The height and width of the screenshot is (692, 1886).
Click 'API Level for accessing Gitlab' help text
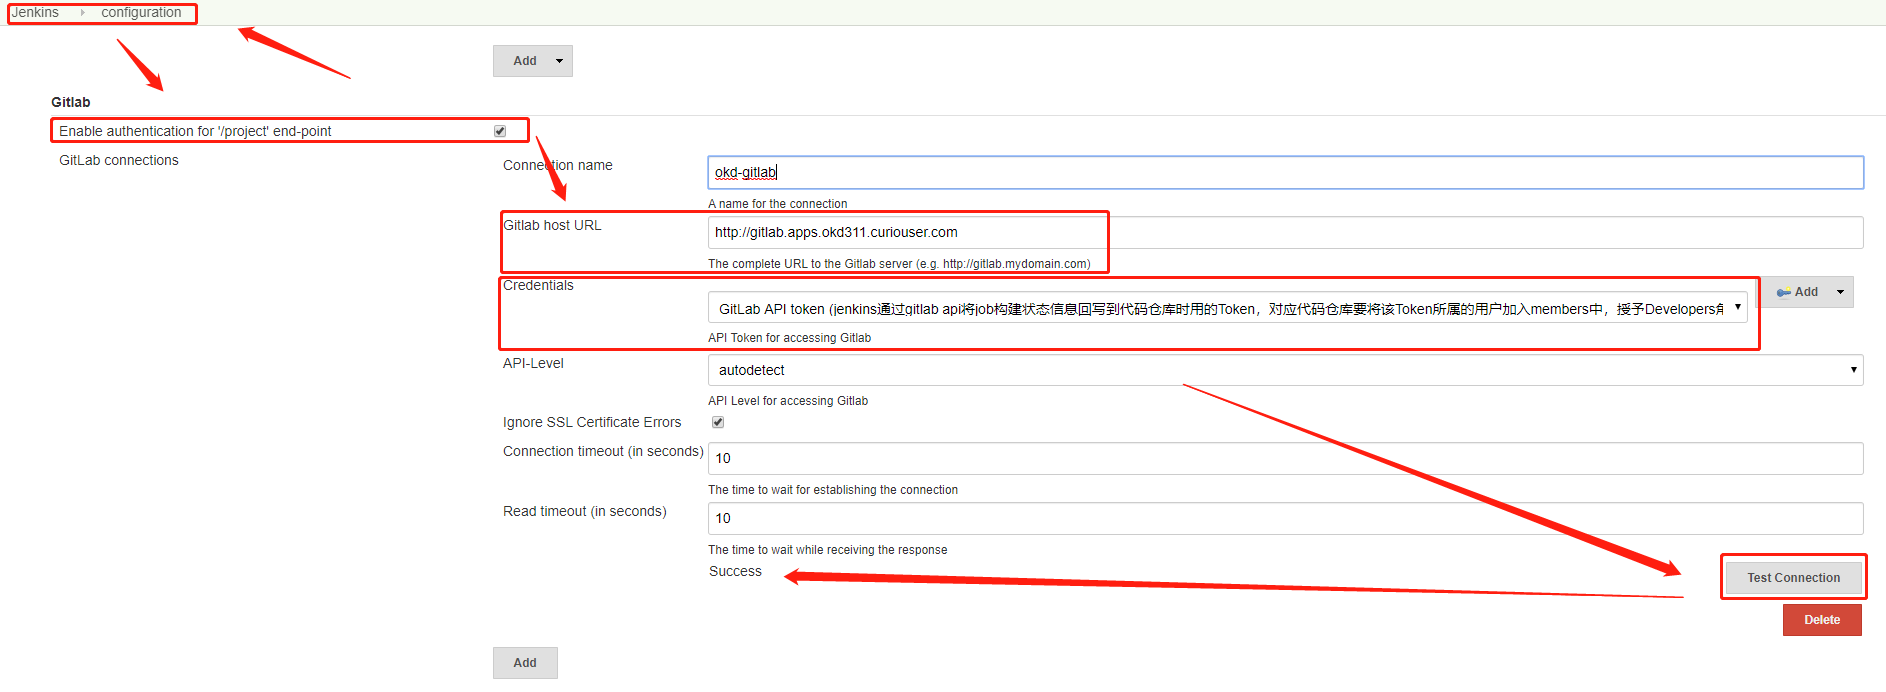tap(788, 401)
